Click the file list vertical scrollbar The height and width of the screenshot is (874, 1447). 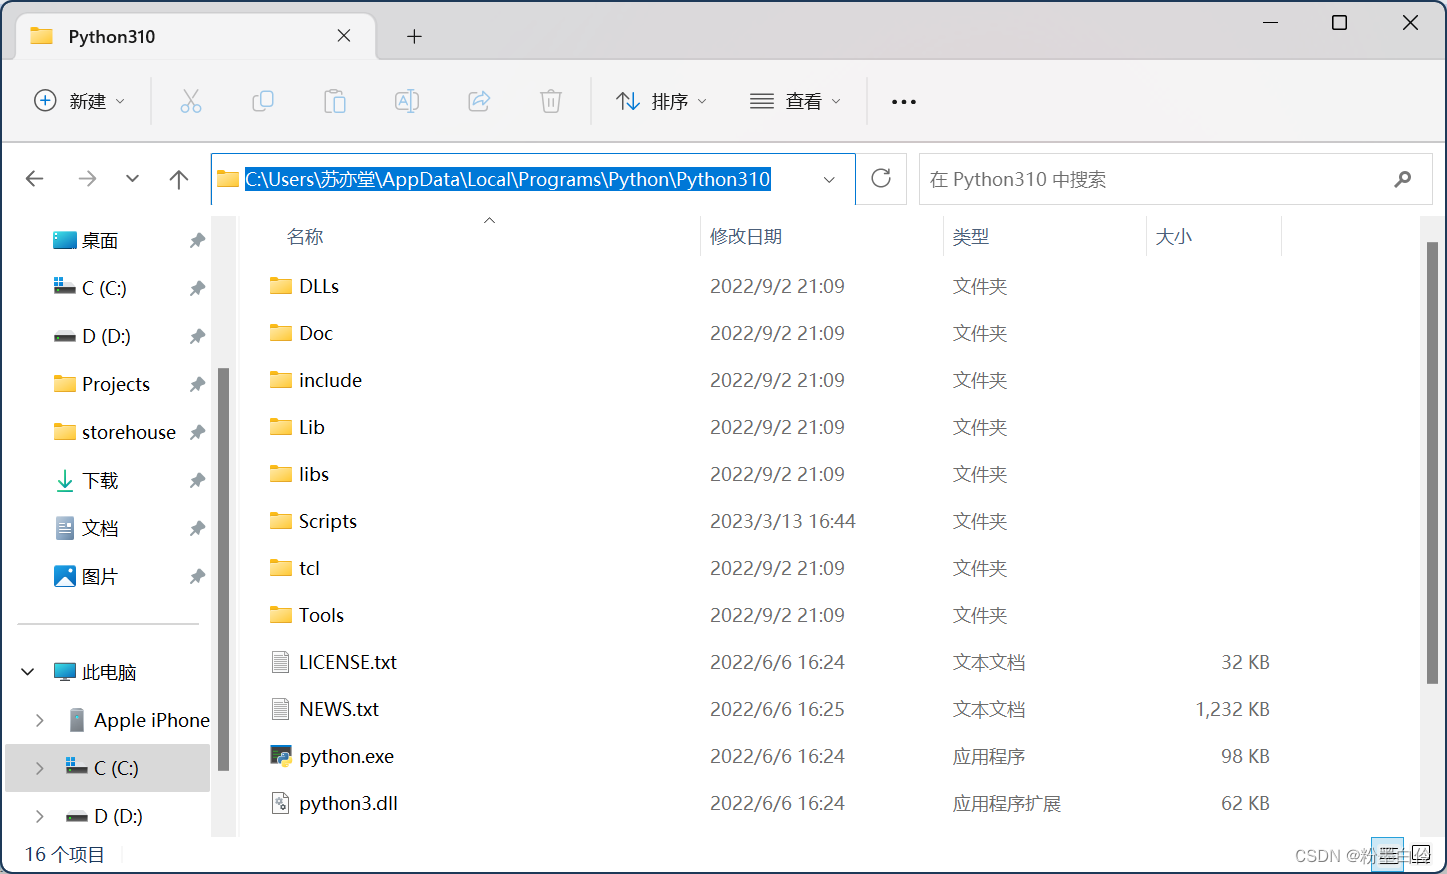pyautogui.click(x=1432, y=462)
